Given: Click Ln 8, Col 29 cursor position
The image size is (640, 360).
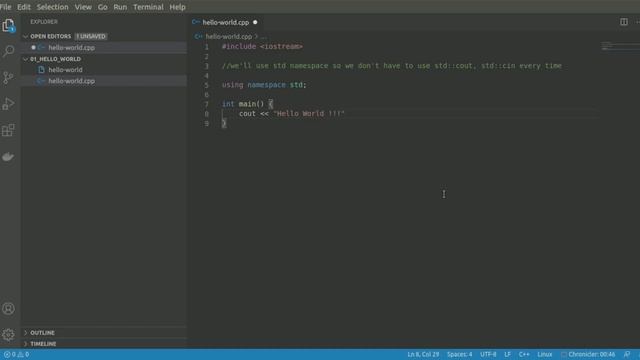Looking at the screenshot, I should point(423,354).
